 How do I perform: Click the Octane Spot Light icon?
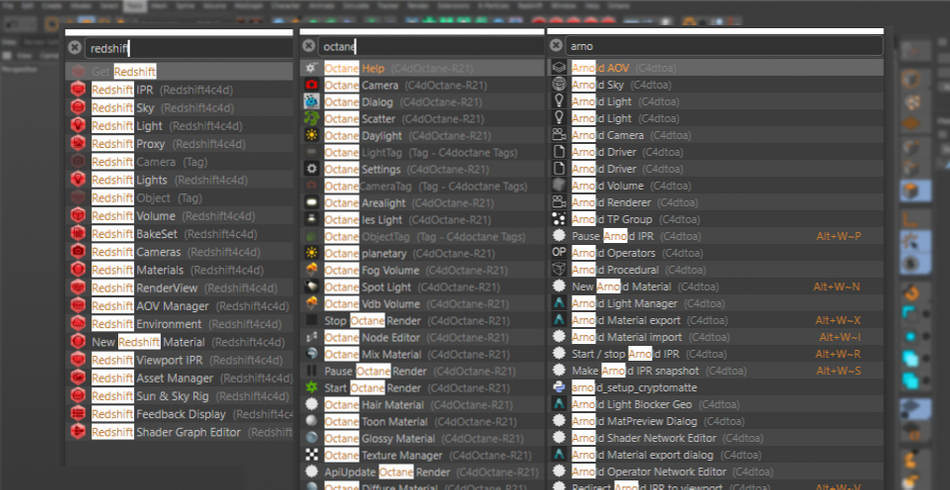point(311,287)
